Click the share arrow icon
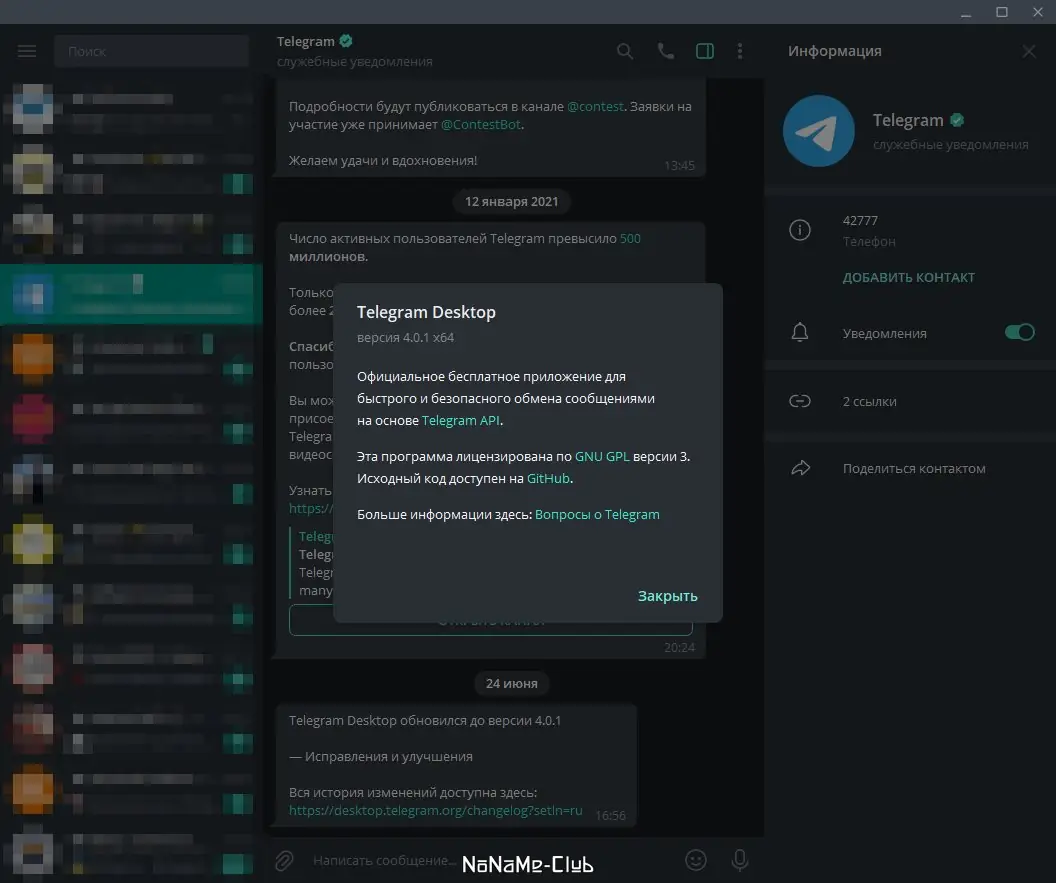The image size is (1056, 883). 800,468
